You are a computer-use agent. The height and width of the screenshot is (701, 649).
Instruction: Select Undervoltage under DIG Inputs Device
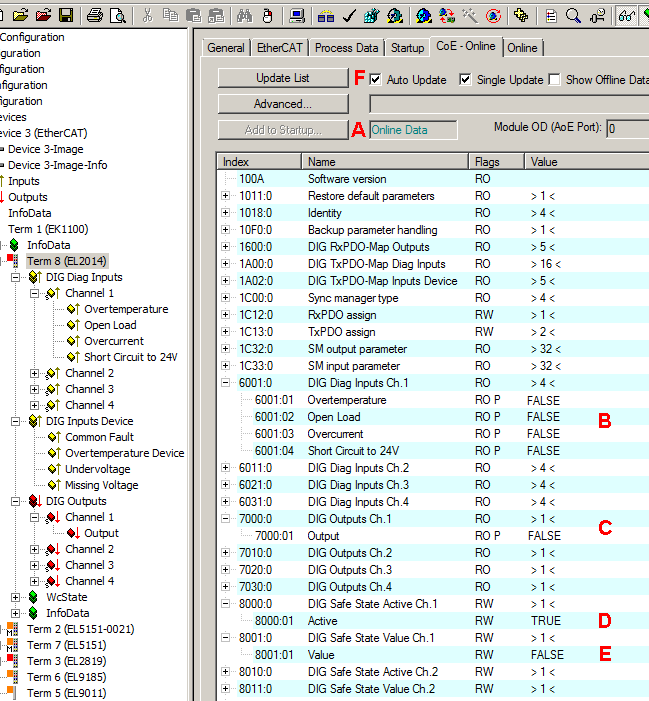(x=98, y=469)
